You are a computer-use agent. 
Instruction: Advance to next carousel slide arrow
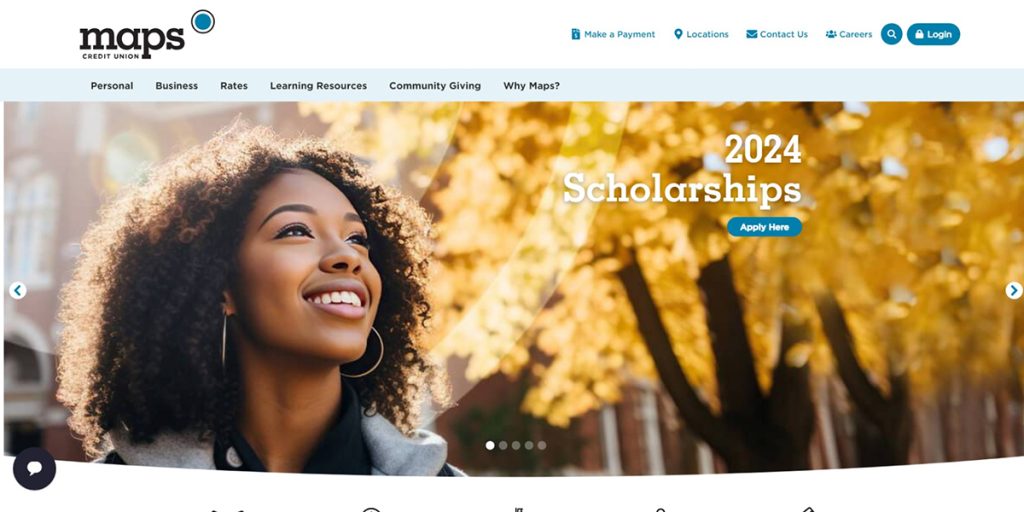1014,291
